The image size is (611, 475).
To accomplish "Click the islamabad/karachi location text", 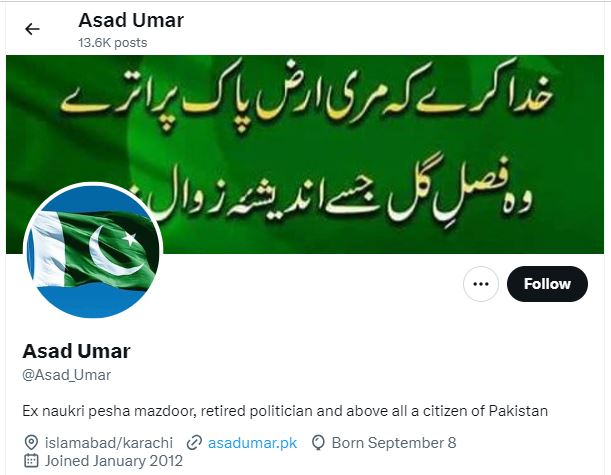I will (109, 443).
